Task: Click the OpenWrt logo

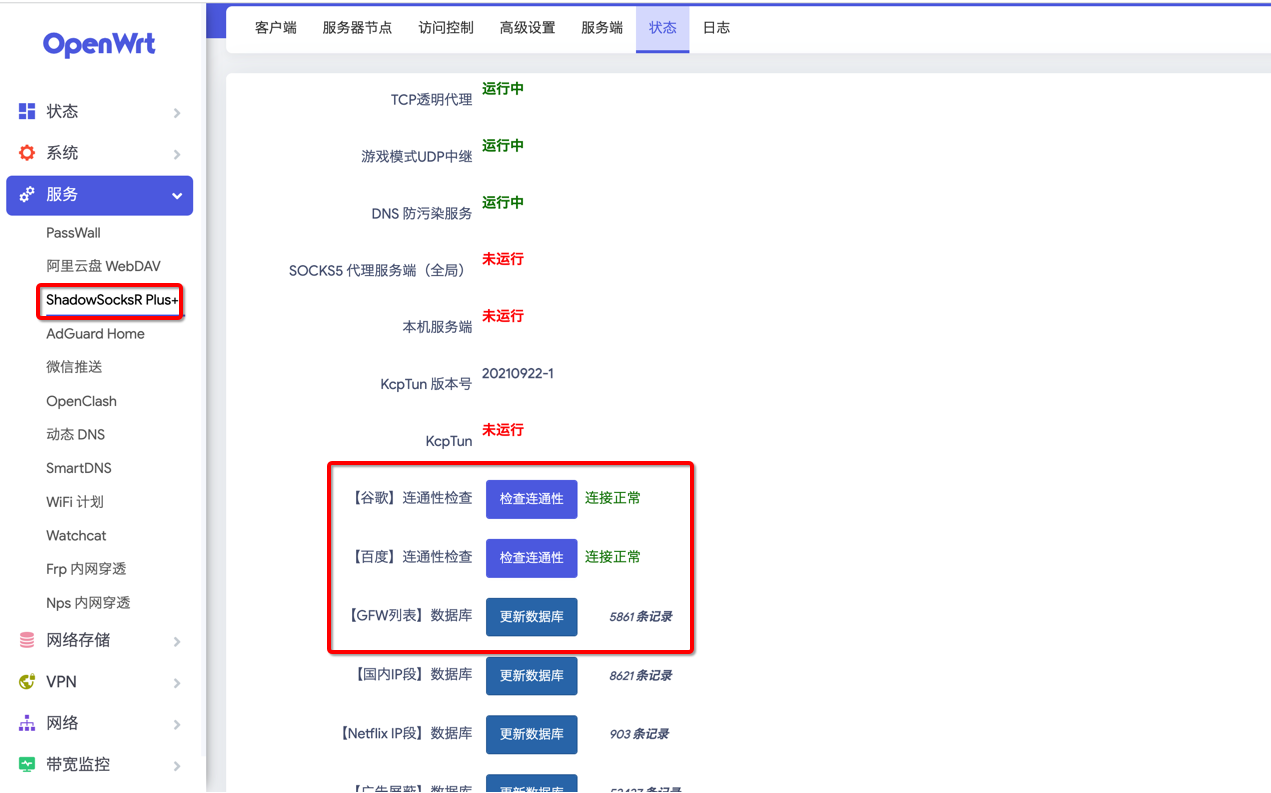Action: pos(99,44)
